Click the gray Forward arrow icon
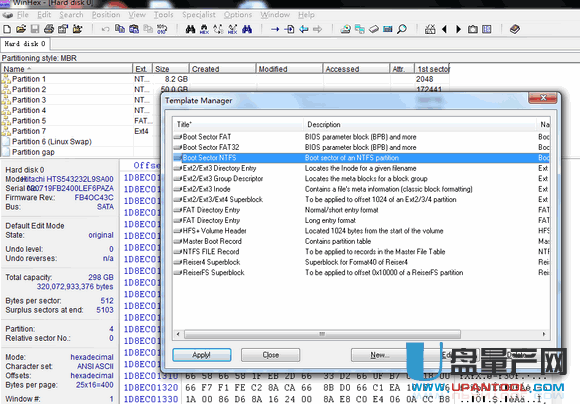Screen dimensions: 580x404 tap(317, 29)
